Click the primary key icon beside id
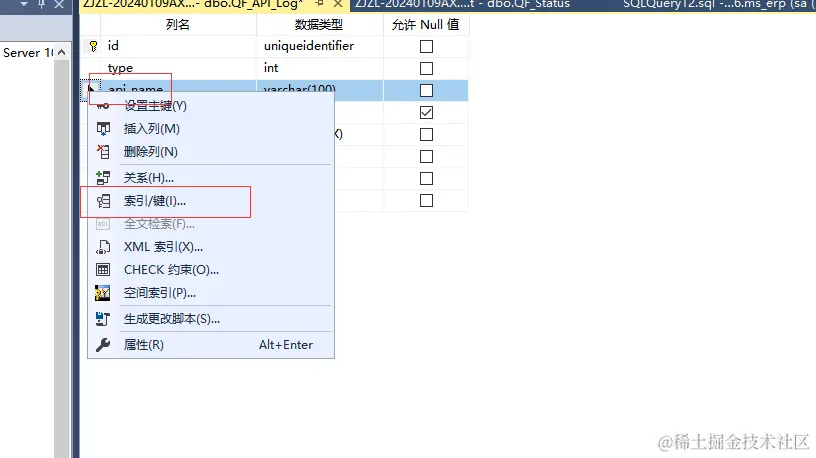816x458 pixels. coord(93,46)
